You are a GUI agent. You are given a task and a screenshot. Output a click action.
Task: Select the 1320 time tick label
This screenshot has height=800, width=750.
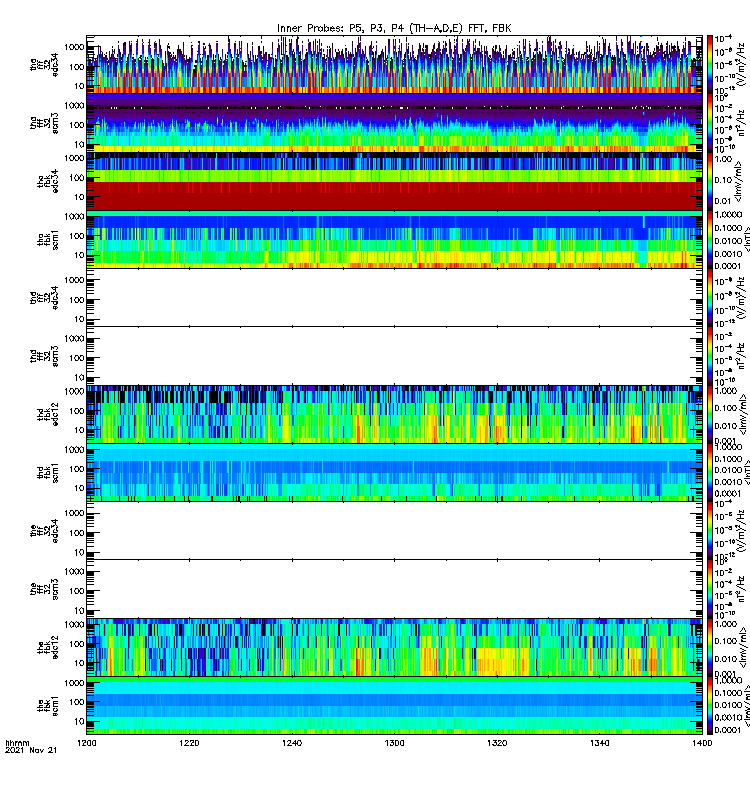(497, 743)
